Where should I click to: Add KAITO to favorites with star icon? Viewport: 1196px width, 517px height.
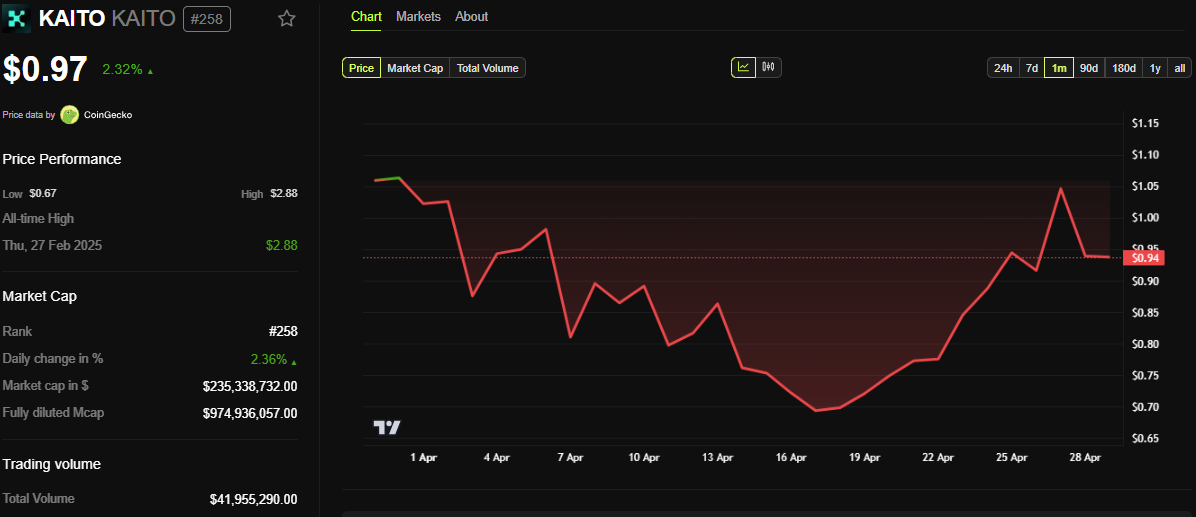[286, 19]
